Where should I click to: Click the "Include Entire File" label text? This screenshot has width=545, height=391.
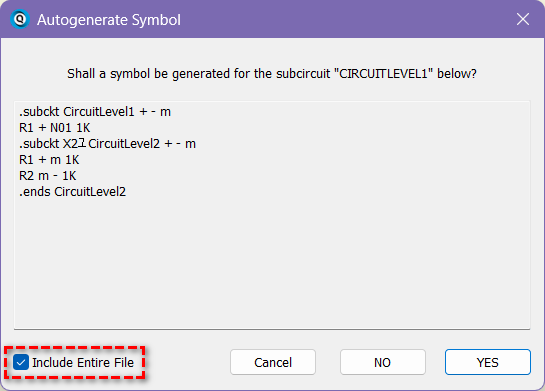(83, 363)
